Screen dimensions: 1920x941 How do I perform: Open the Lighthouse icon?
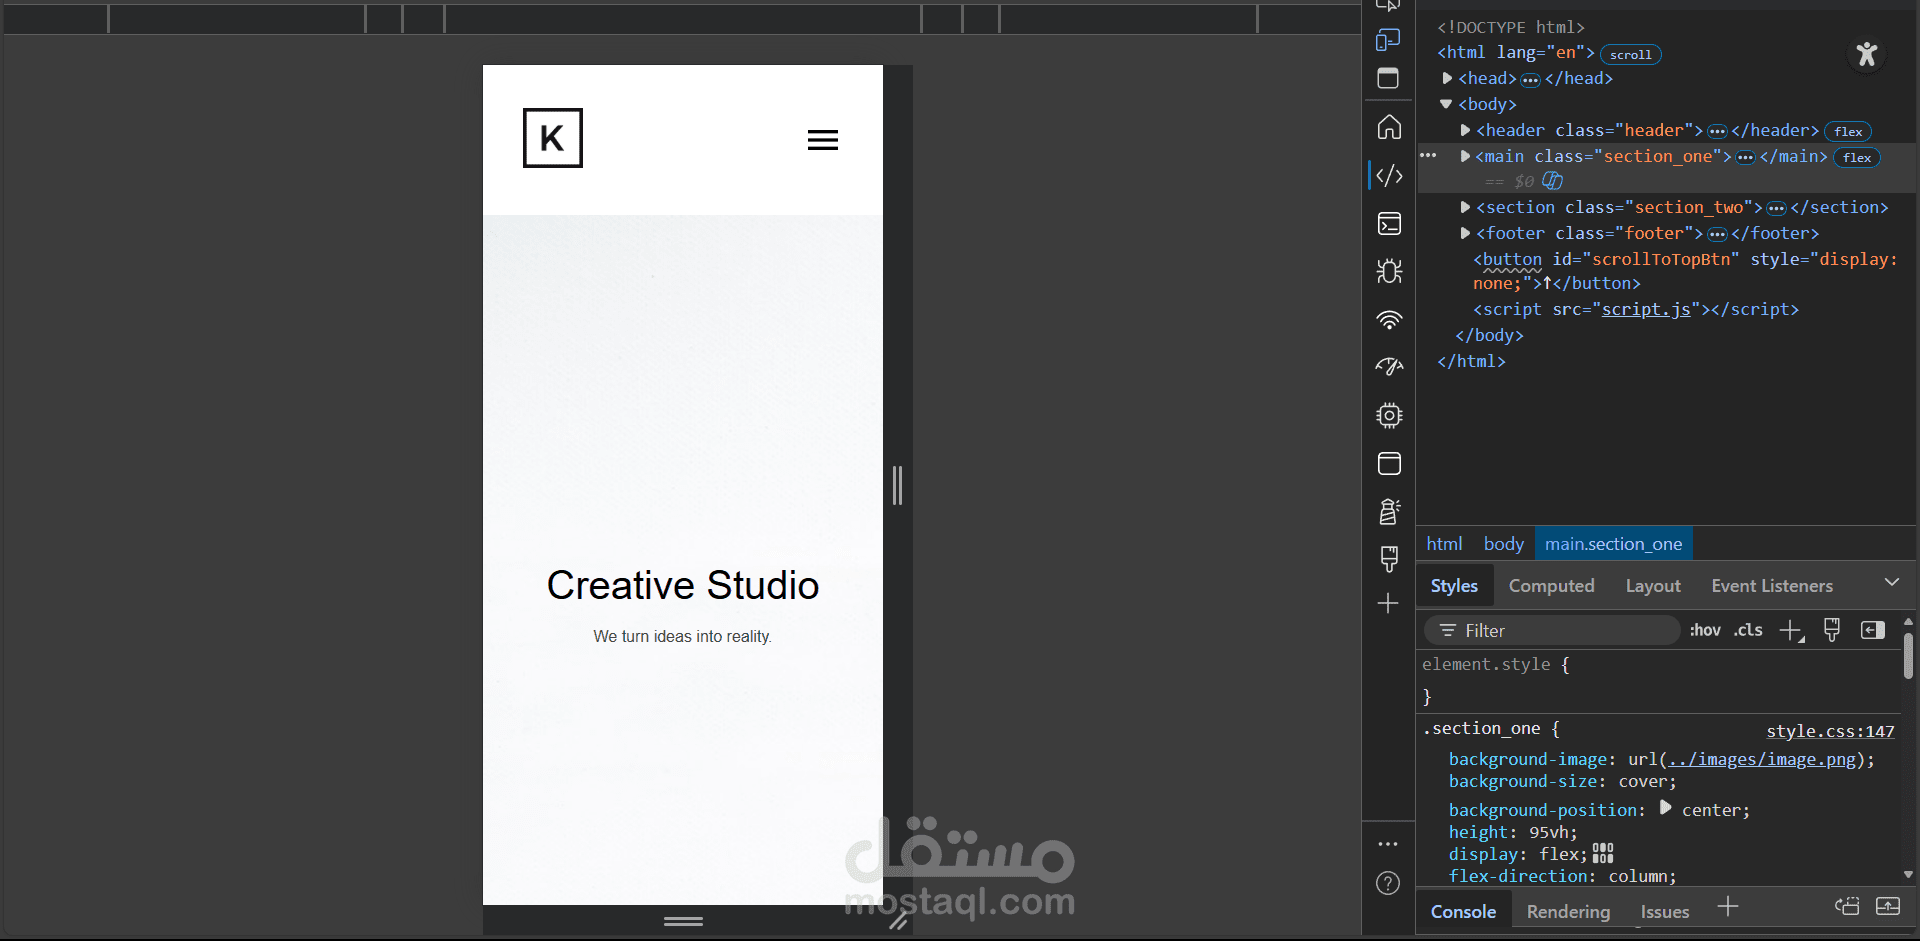coord(1389,511)
